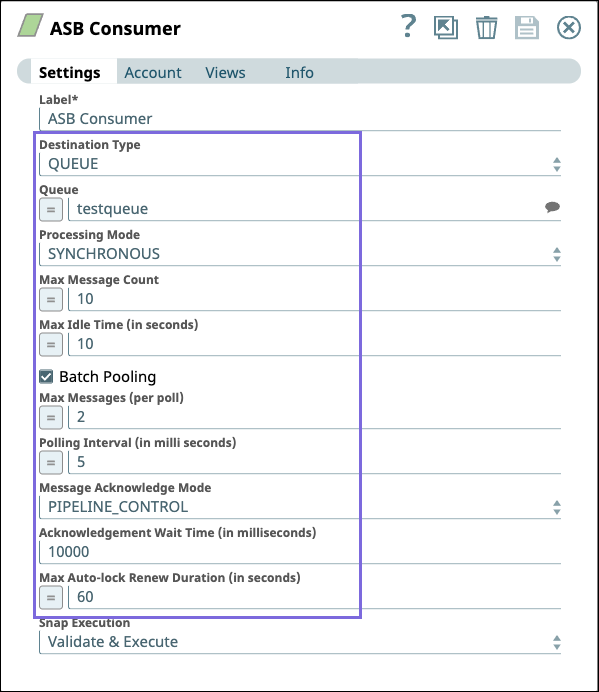Delete snap using the trash icon
Image resolution: width=599 pixels, height=692 pixels.
pyautogui.click(x=486, y=28)
